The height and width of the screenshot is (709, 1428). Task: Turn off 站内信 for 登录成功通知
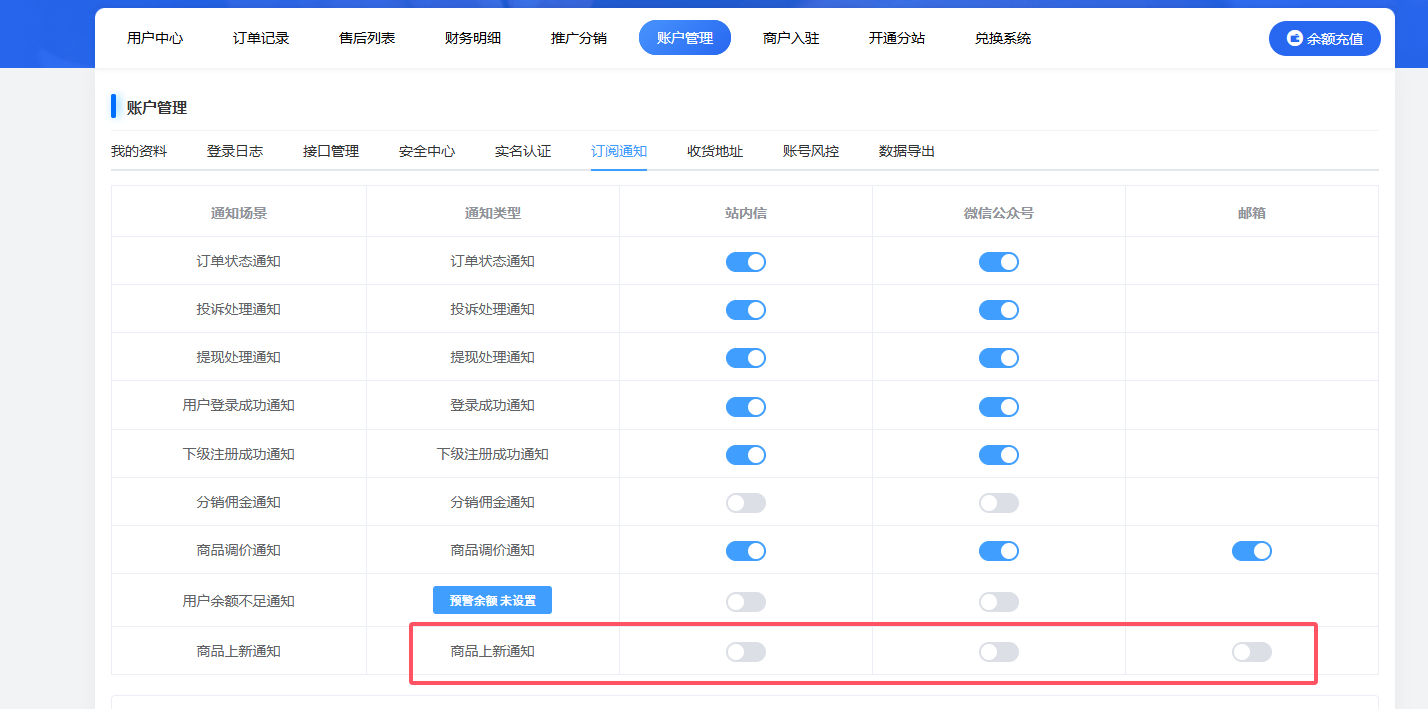tap(746, 406)
